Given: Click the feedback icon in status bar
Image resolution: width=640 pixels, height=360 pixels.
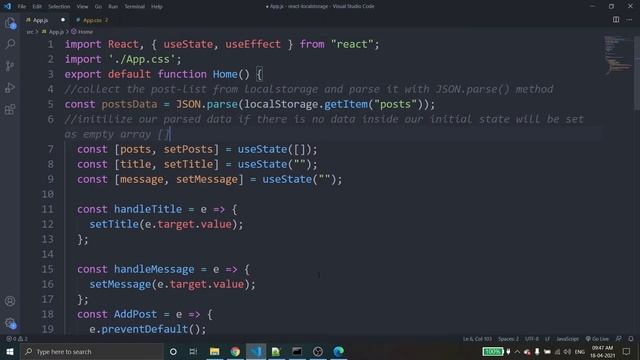Looking at the screenshot, I should tap(619, 339).
